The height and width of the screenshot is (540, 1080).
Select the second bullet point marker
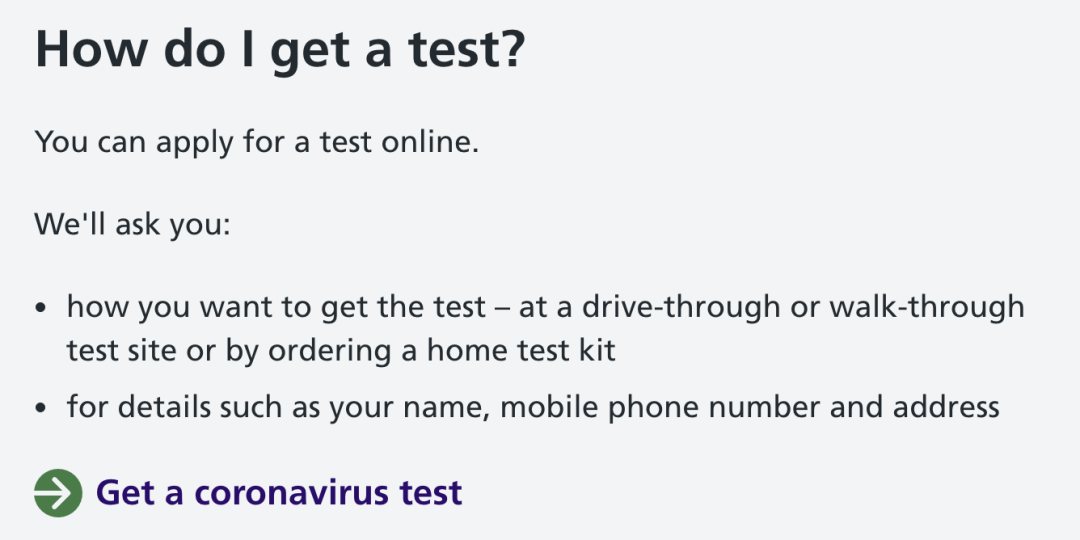click(x=41, y=409)
